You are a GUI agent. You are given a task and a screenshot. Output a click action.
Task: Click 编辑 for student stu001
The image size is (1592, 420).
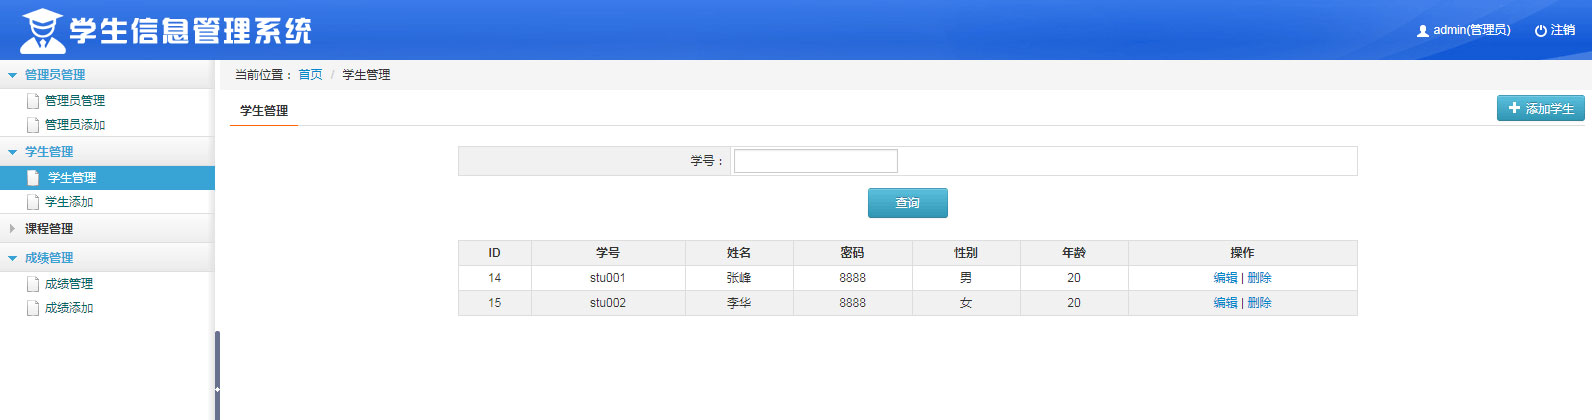click(1225, 278)
